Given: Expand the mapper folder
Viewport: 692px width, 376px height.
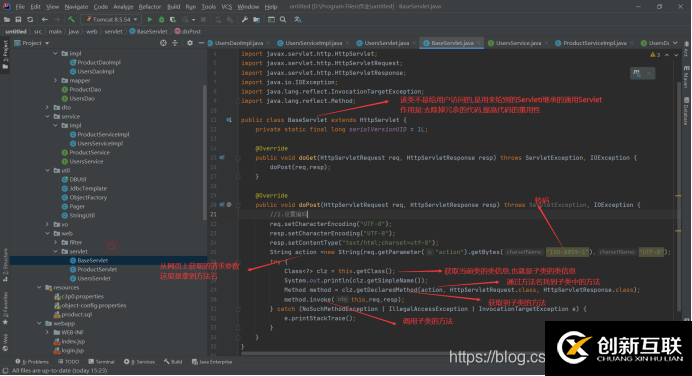Looking at the screenshot, I should (x=56, y=80).
